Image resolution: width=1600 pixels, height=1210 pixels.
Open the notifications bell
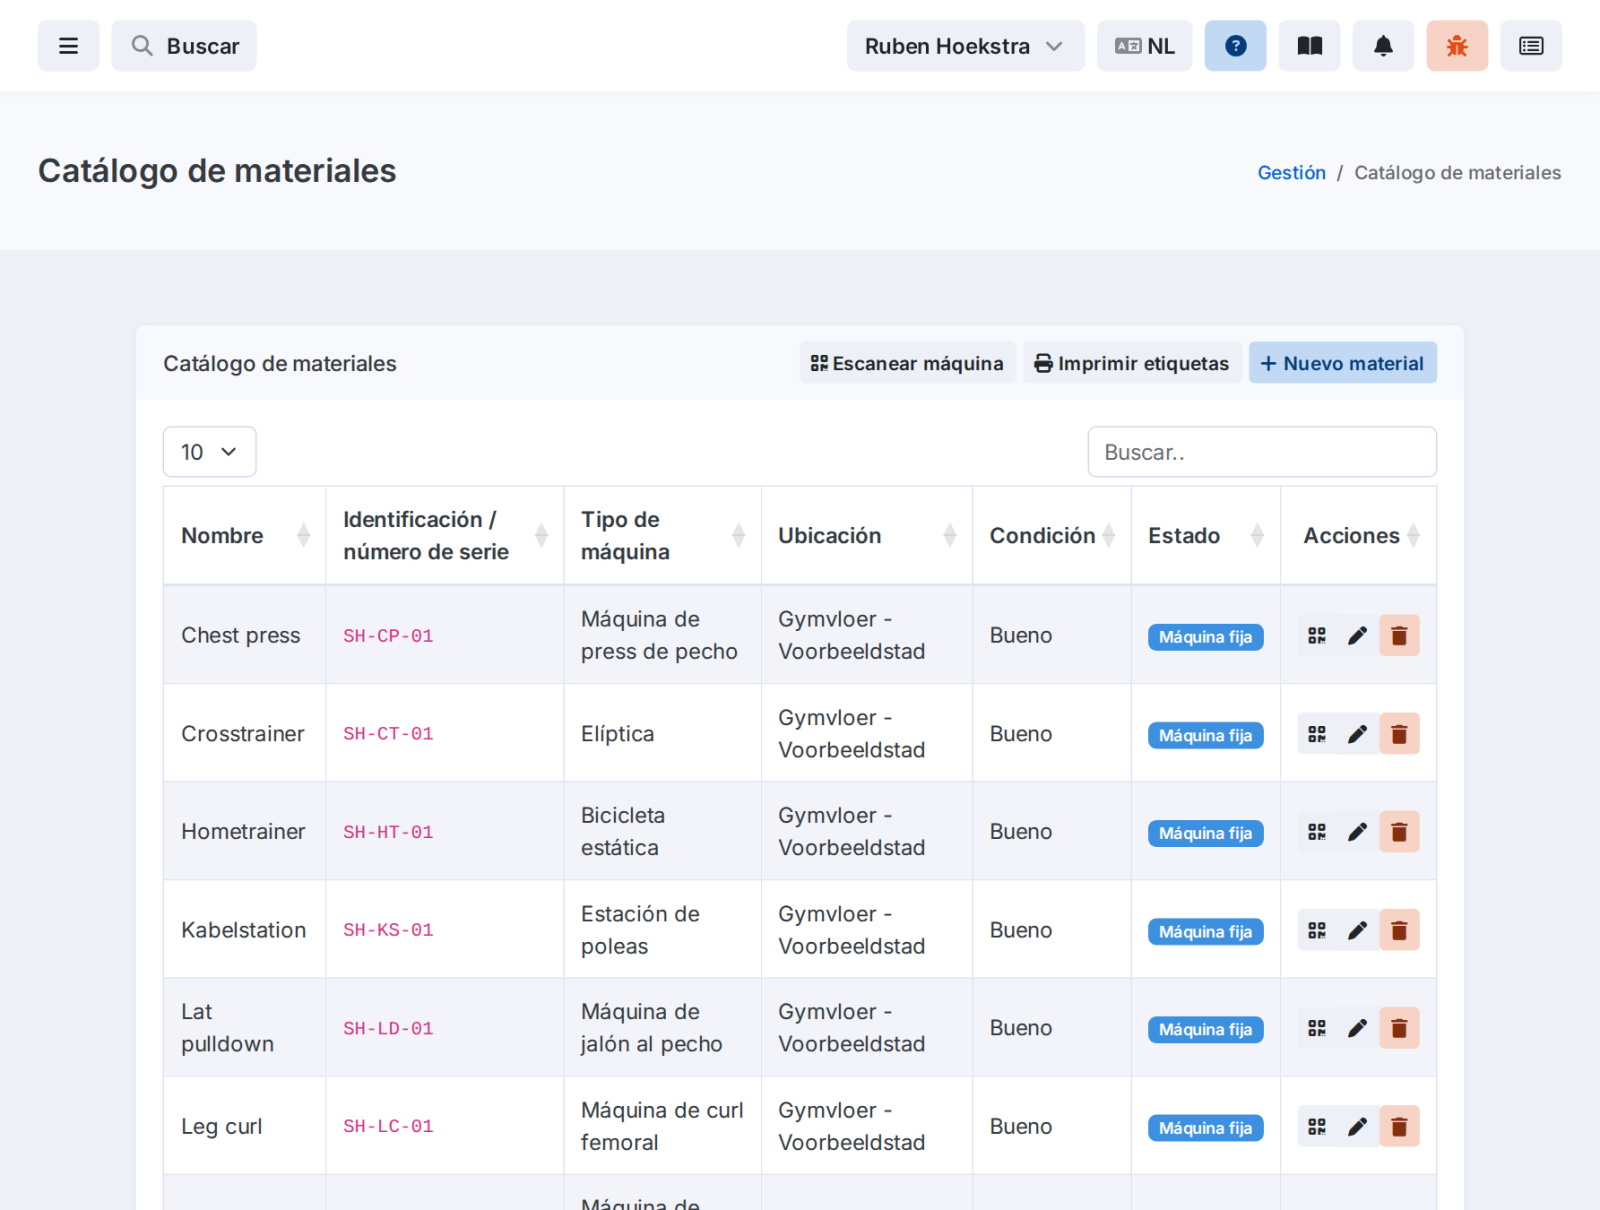[1383, 46]
